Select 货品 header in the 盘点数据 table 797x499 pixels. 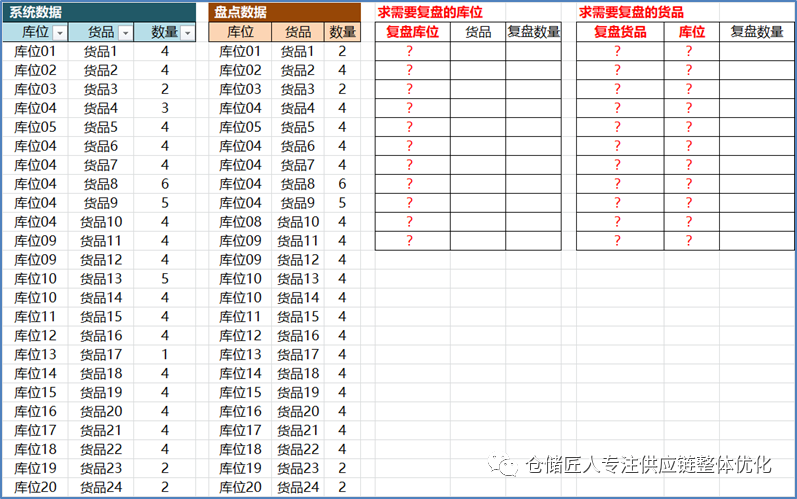pos(298,32)
